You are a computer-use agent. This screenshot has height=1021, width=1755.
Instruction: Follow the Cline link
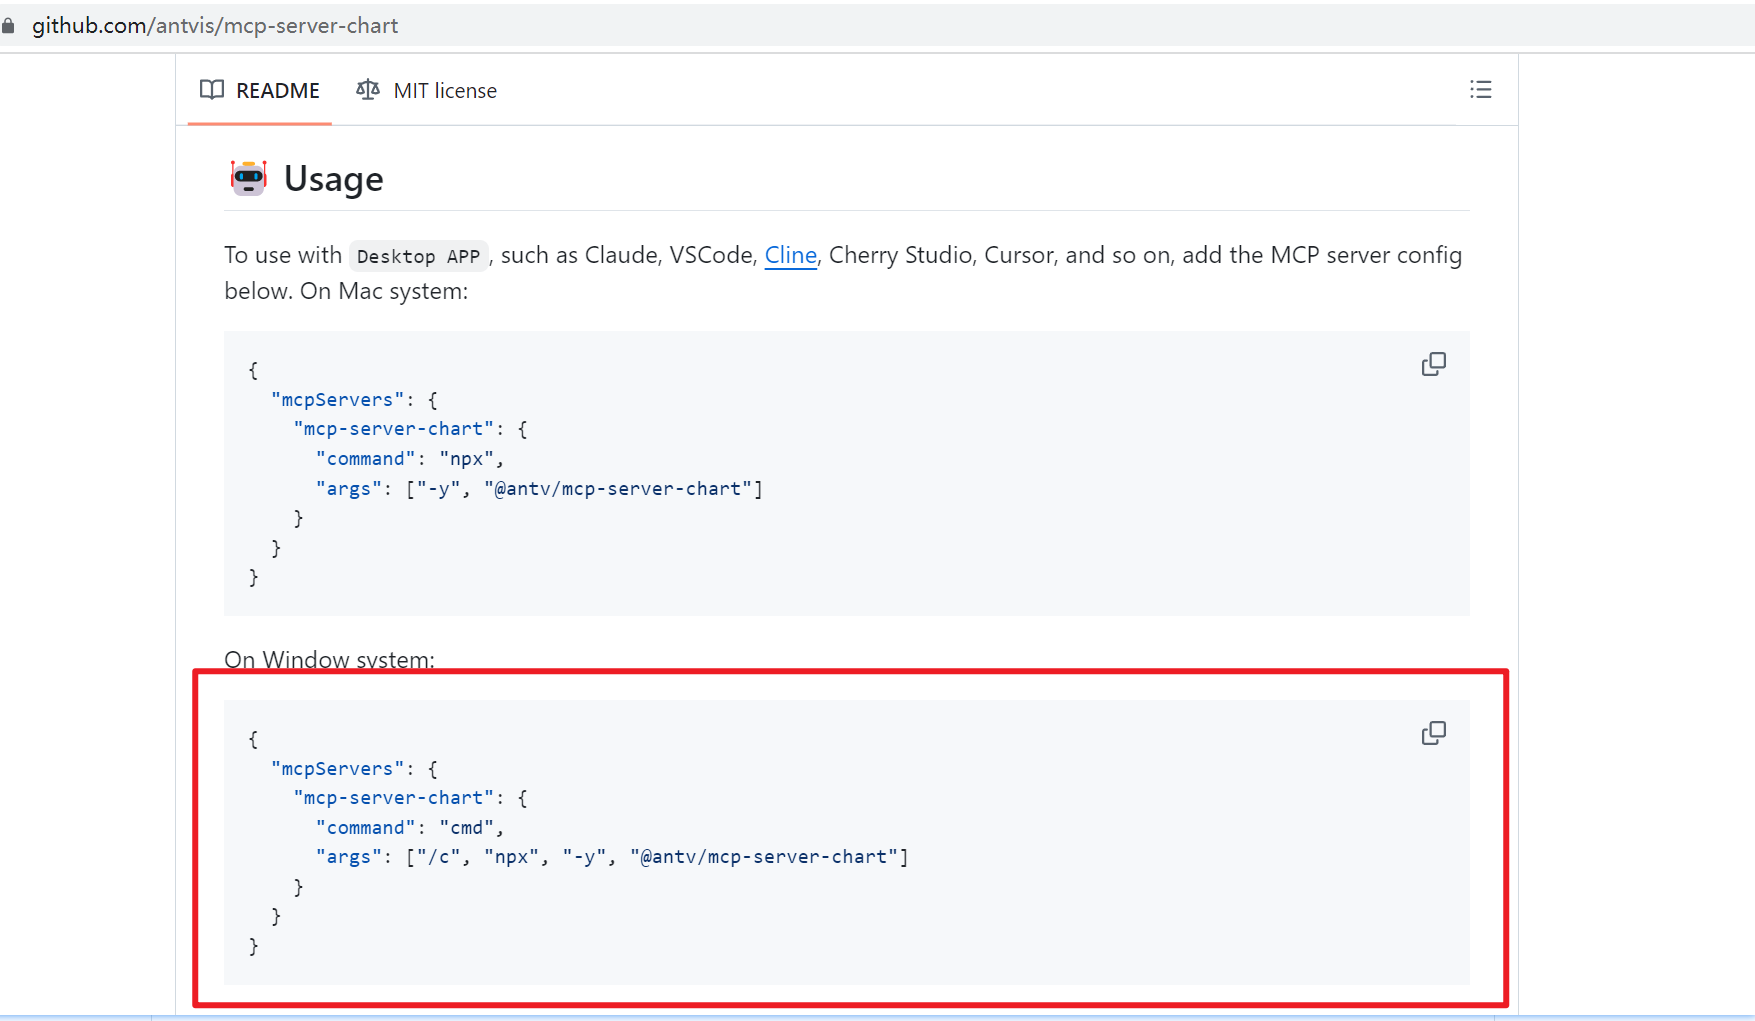[791, 255]
